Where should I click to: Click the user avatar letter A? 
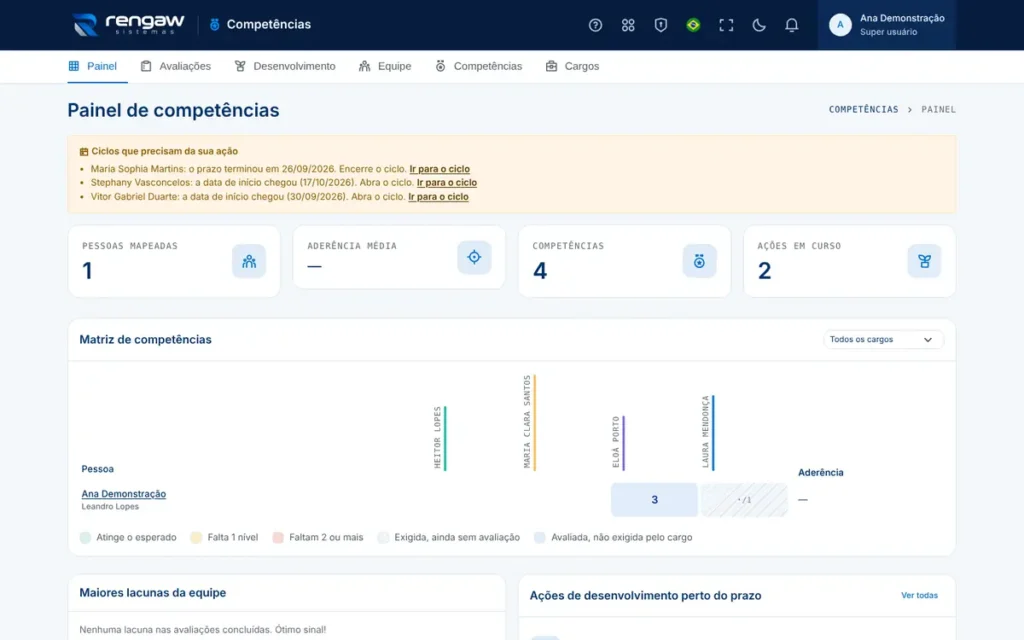[840, 25]
